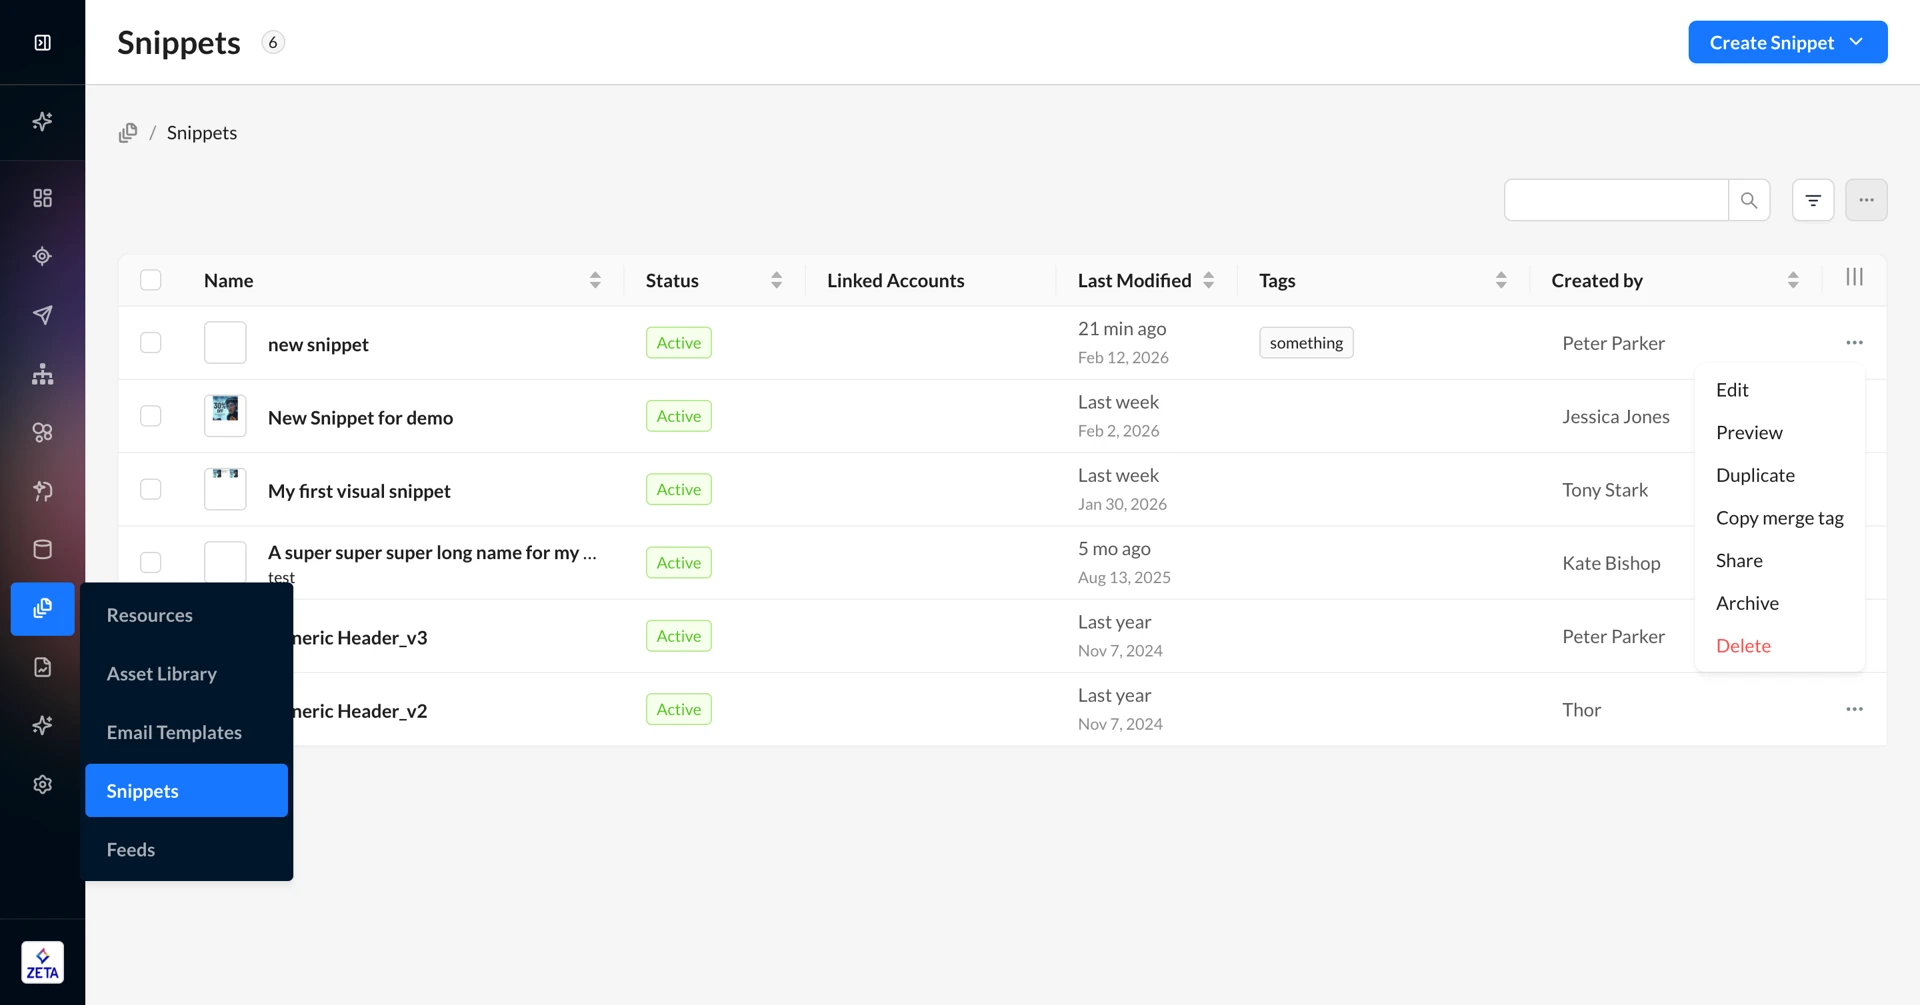Open the settings gear icon in sidebar
The width and height of the screenshot is (1920, 1005).
pos(42,784)
